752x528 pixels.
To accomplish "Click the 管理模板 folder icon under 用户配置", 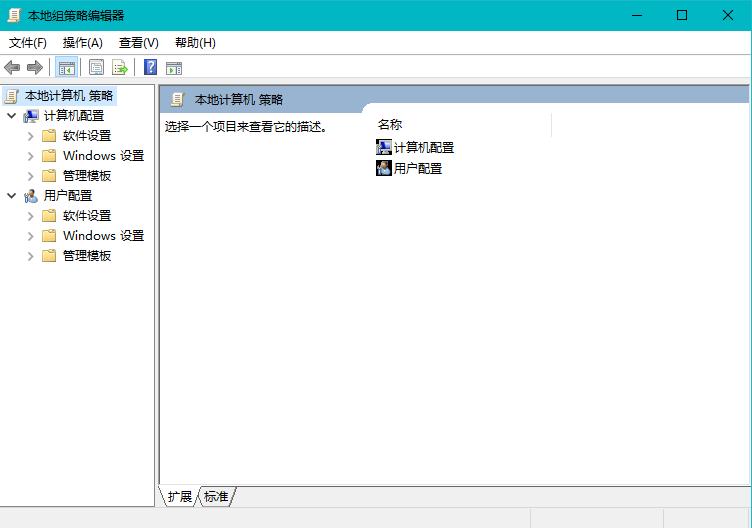I will tap(49, 256).
